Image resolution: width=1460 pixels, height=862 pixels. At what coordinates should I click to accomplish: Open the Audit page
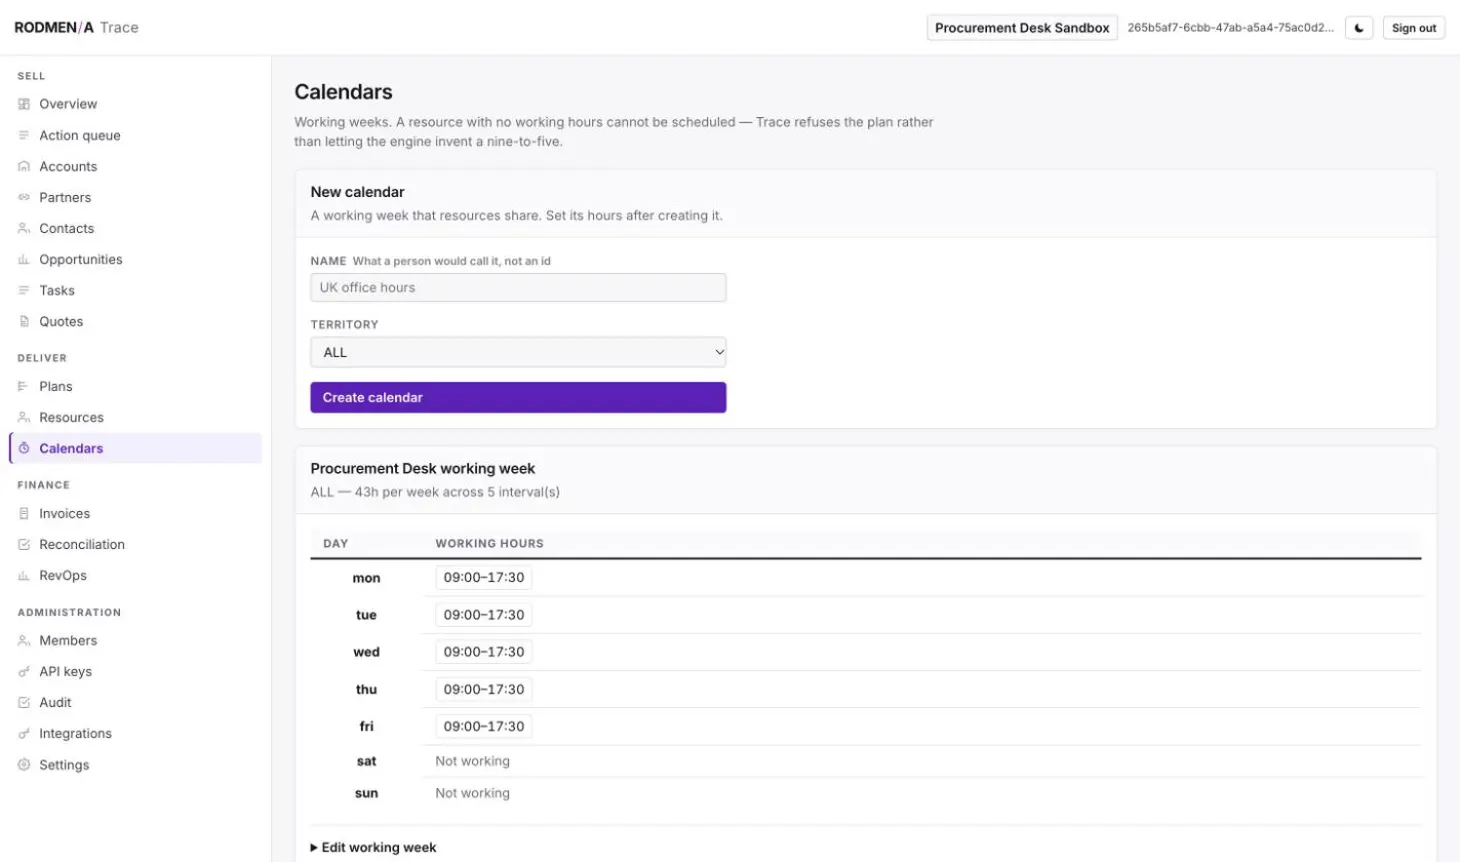55,702
